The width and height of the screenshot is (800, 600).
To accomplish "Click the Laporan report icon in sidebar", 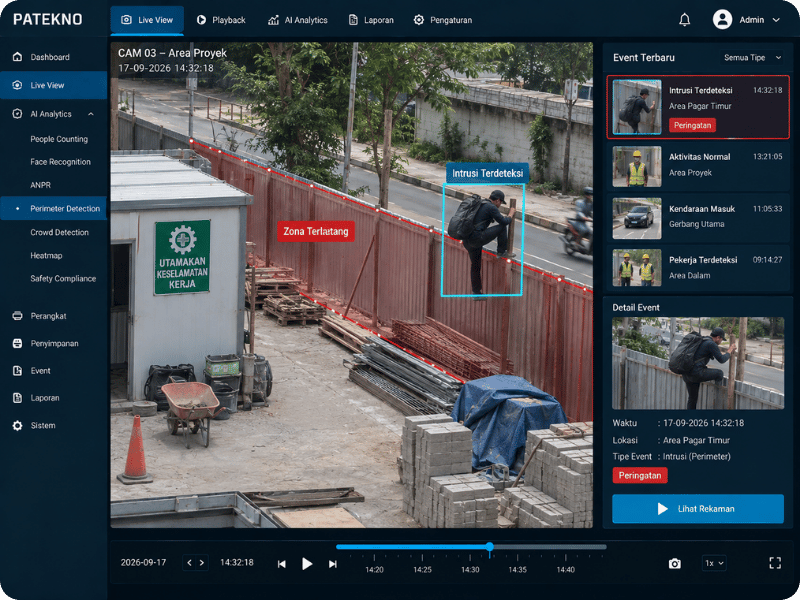I will pyautogui.click(x=17, y=398).
